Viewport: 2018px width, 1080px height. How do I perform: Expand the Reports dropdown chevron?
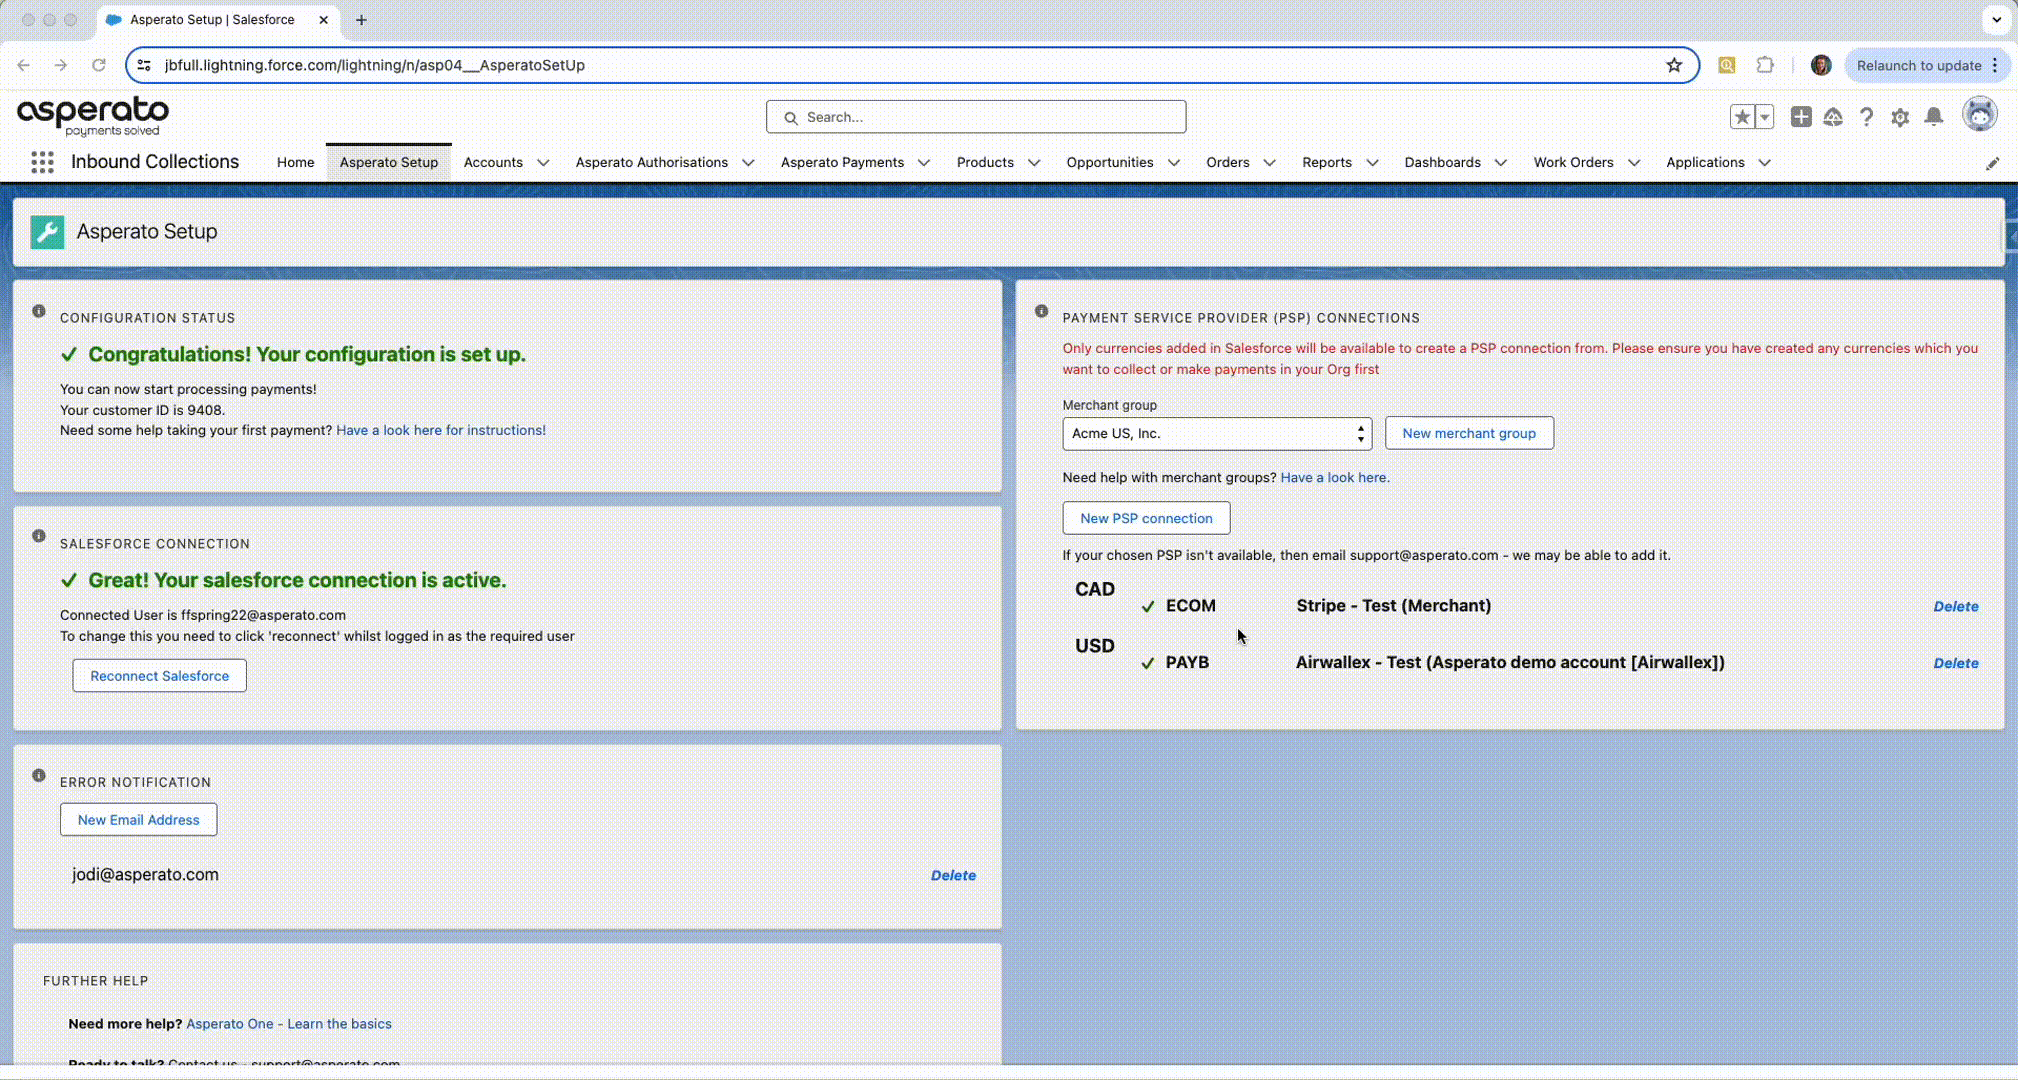[1372, 163]
